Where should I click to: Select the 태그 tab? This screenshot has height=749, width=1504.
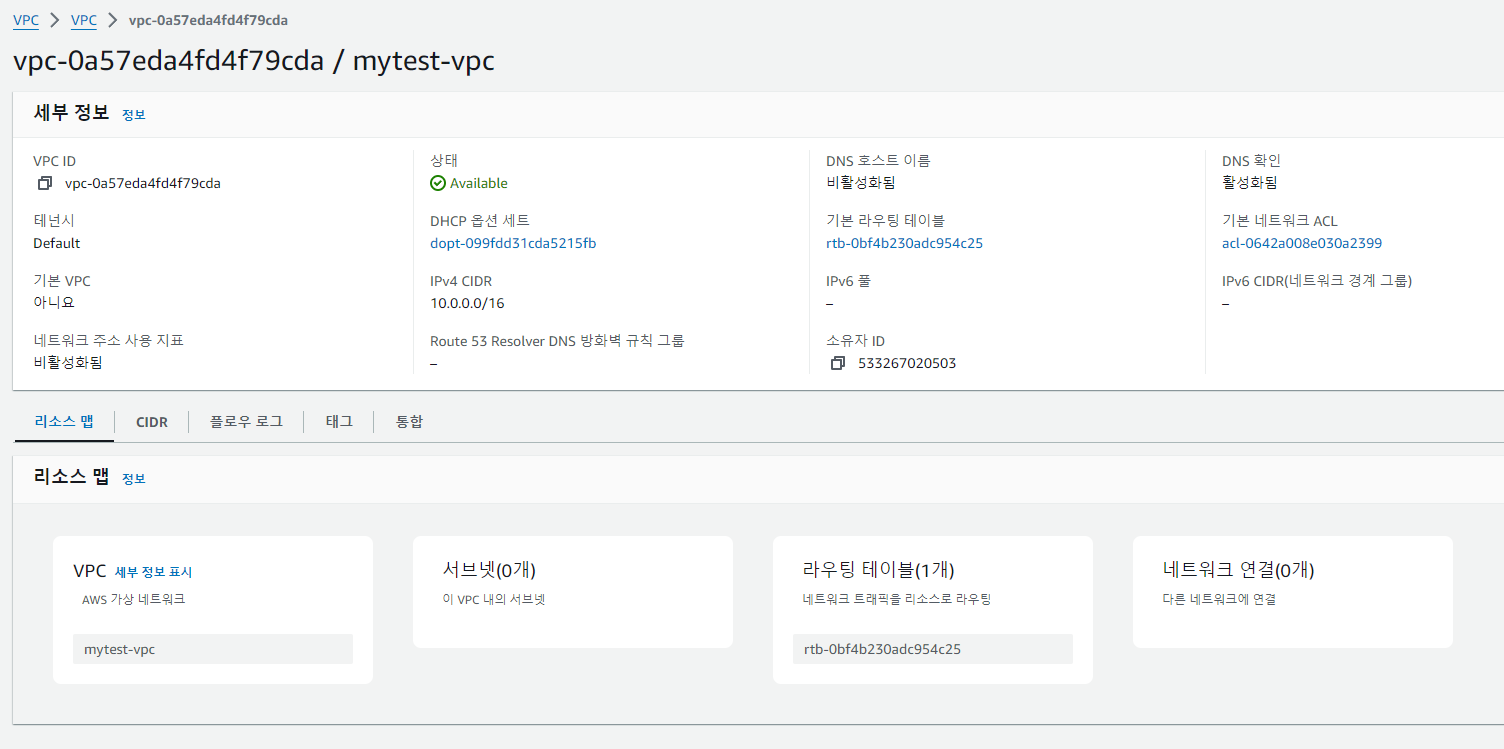339,422
